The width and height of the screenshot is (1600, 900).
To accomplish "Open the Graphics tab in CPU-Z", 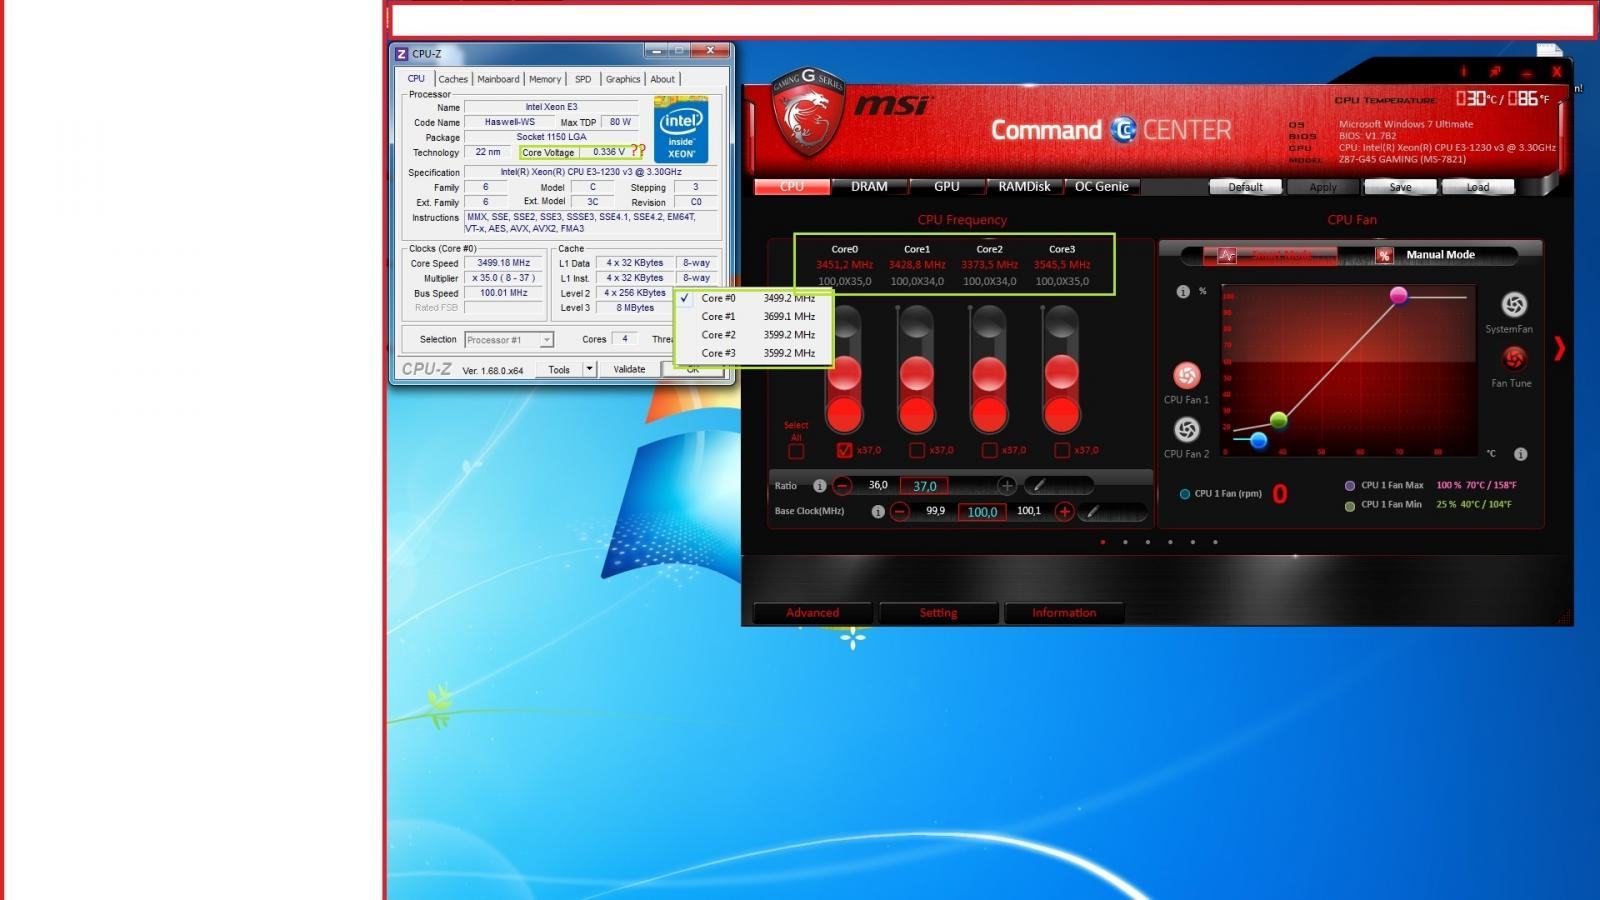I will (x=623, y=79).
